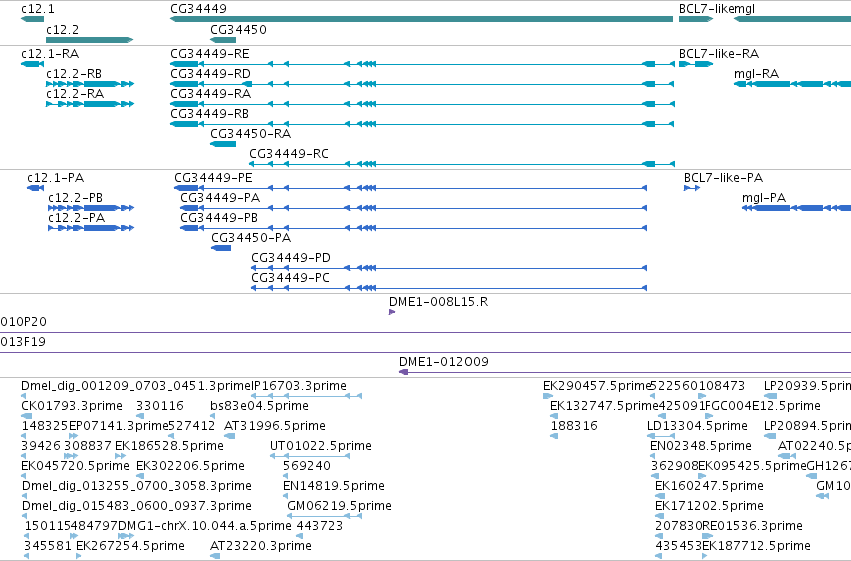The width and height of the screenshot is (851, 561).
Task: Click the EK160247.5prime EST glyph
Action: coord(660,496)
